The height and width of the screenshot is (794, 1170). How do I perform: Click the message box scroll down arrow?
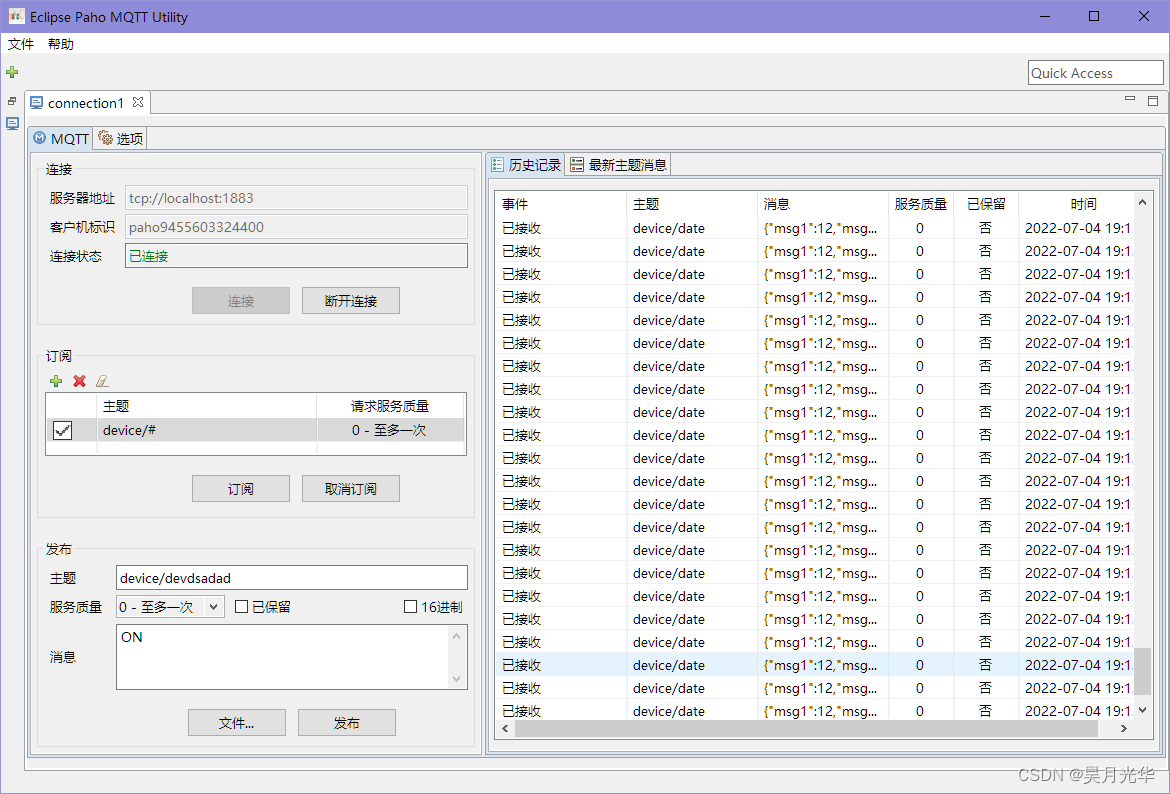pyautogui.click(x=457, y=679)
